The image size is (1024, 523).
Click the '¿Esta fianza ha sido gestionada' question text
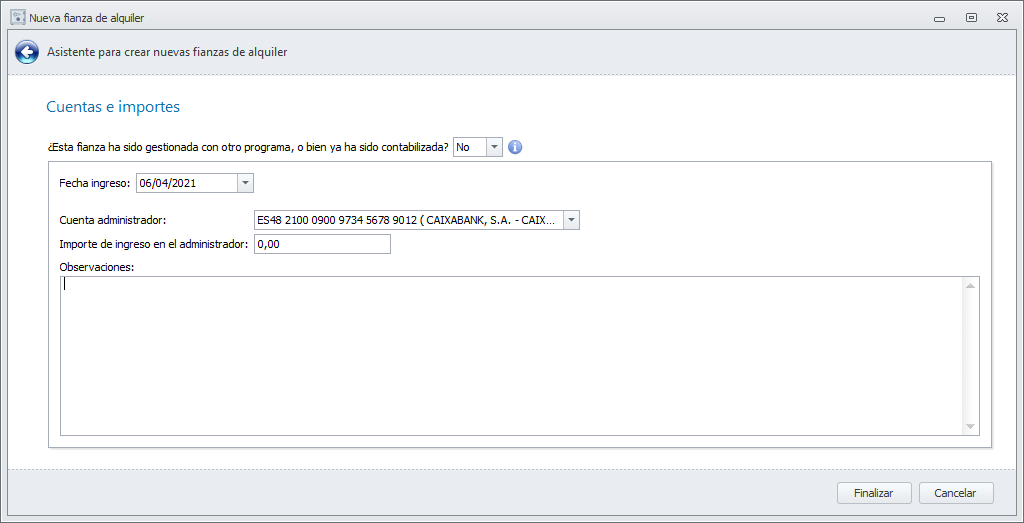[248, 148]
